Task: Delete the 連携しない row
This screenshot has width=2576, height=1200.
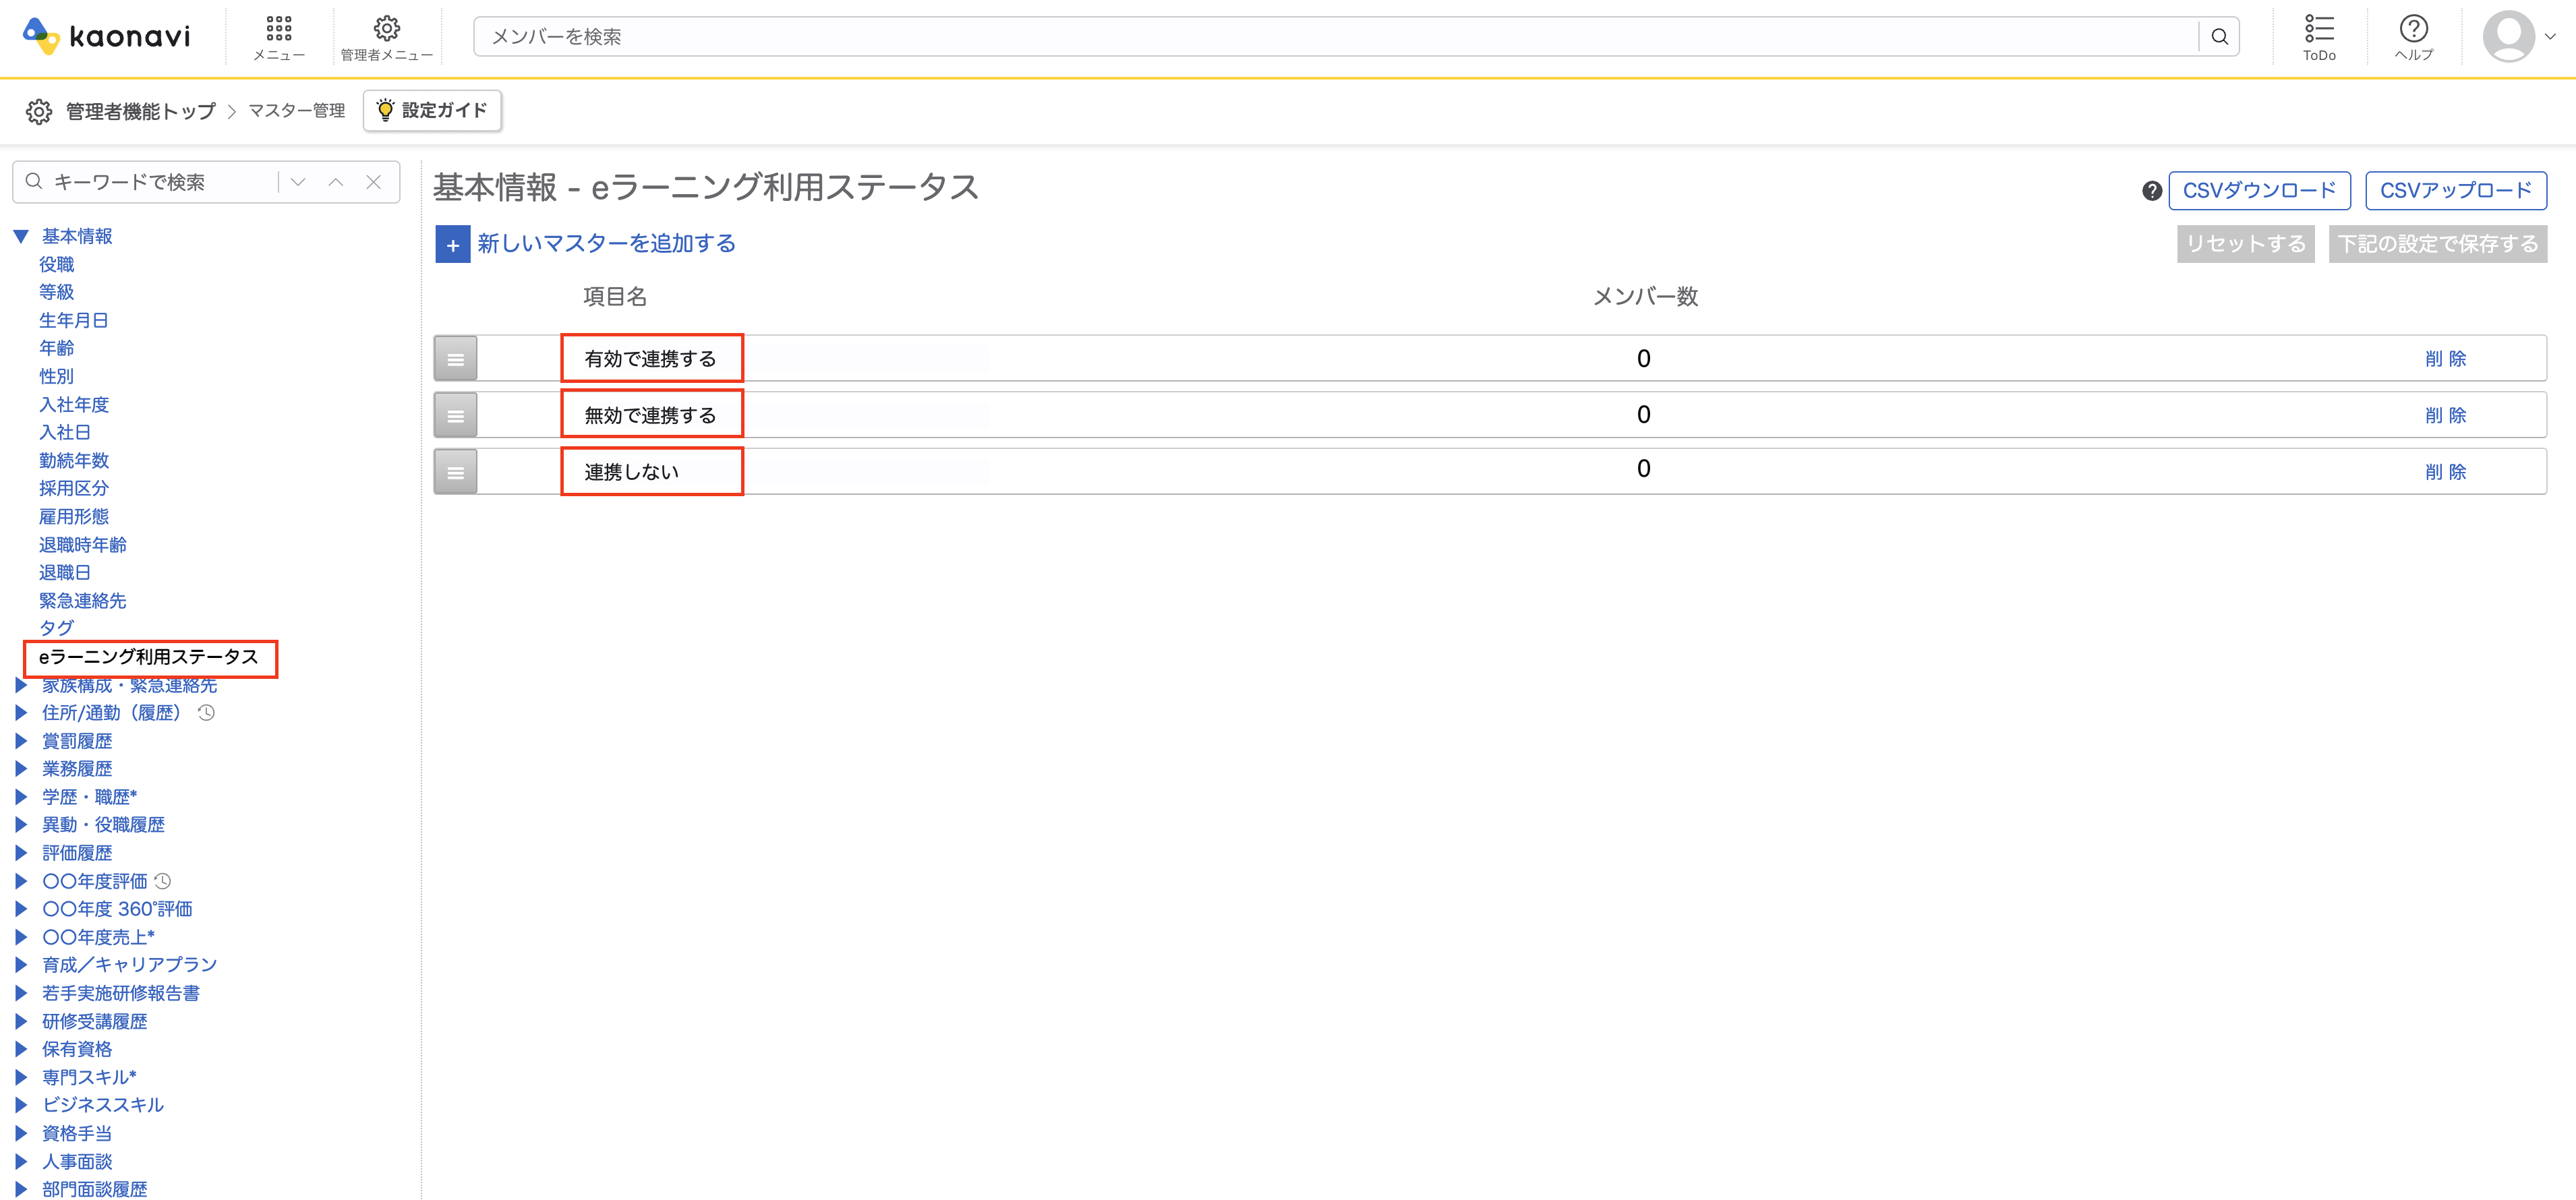Action: (x=2446, y=472)
